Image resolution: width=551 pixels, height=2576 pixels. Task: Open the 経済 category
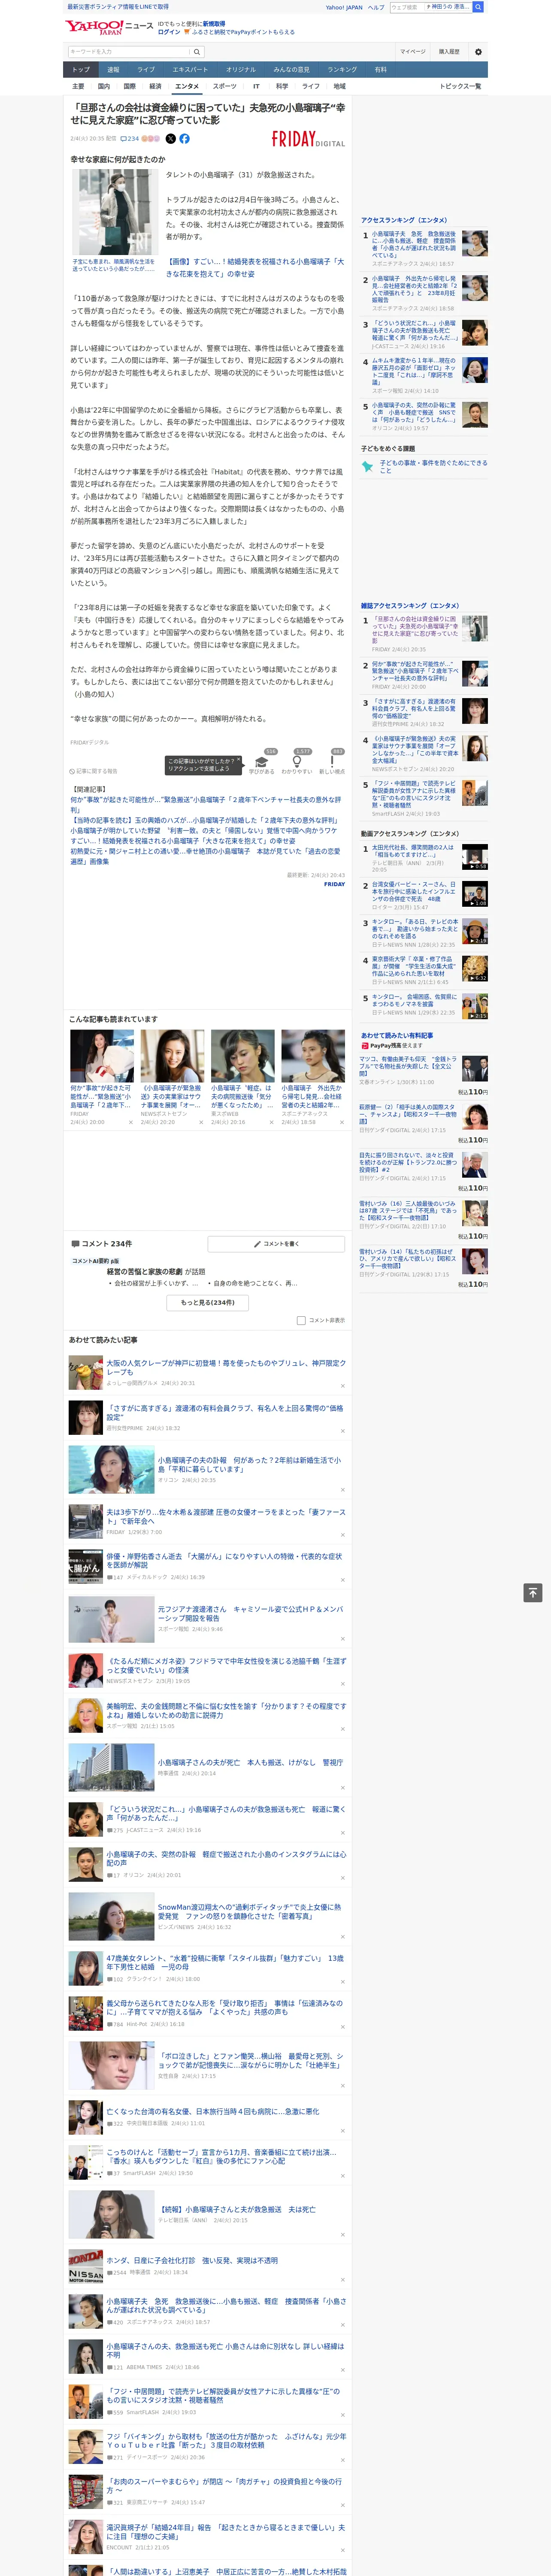point(155,86)
